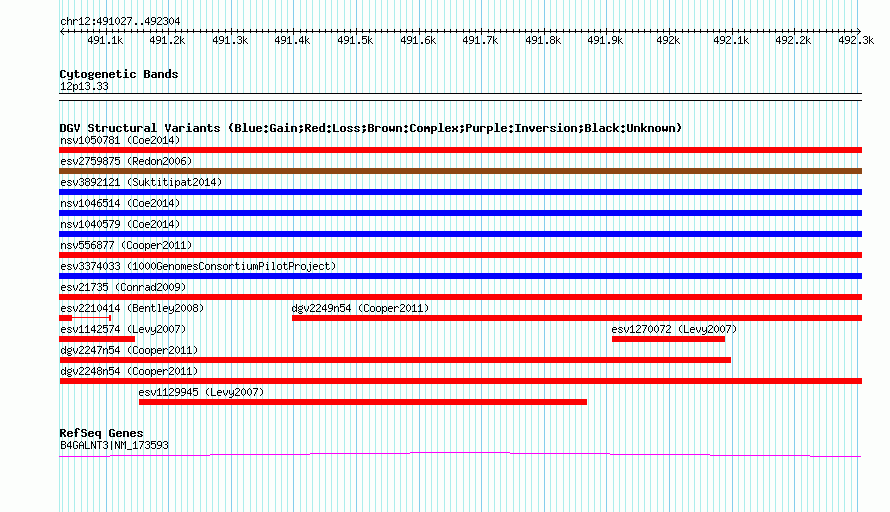Click the 491.2k ruler tick label
The image size is (890, 512).
pyautogui.click(x=167, y=40)
